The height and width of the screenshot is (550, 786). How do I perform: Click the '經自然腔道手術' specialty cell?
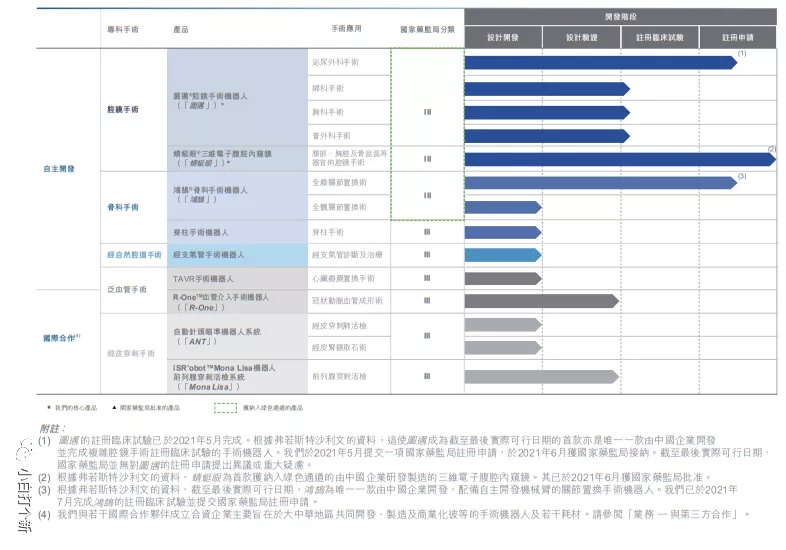tap(134, 255)
